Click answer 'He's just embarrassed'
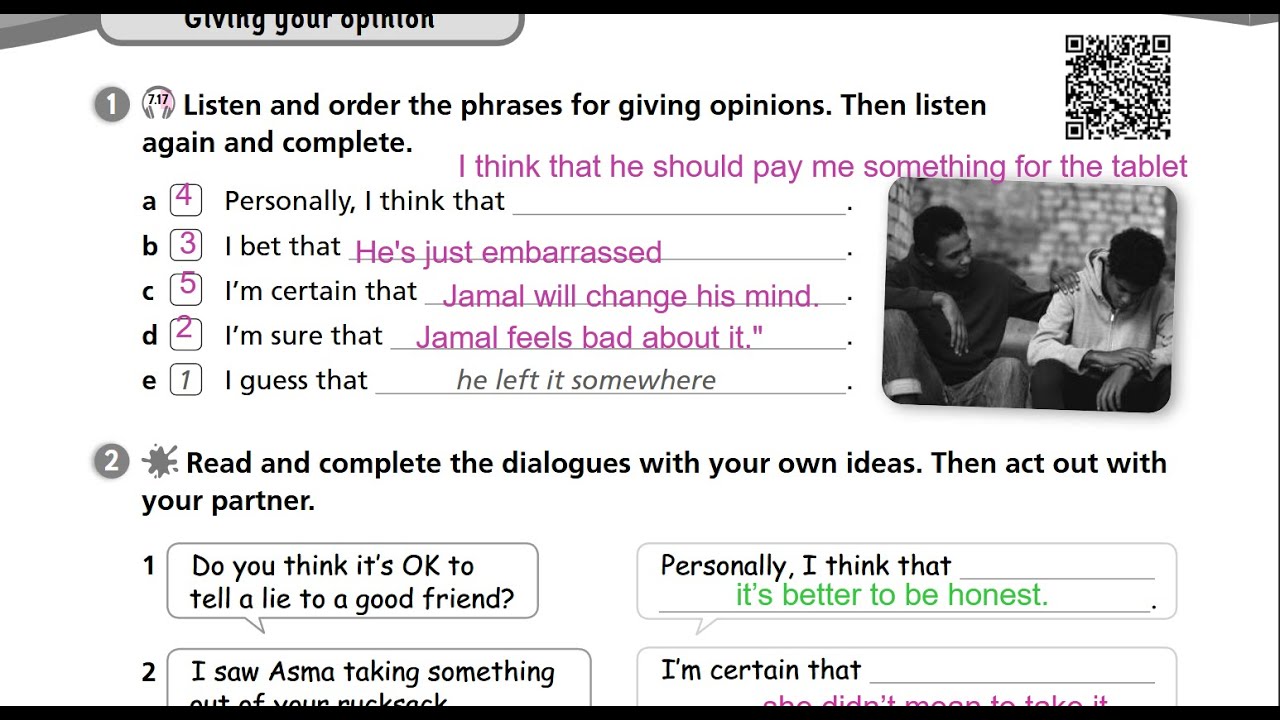The height and width of the screenshot is (720, 1280). pyautogui.click(x=509, y=252)
